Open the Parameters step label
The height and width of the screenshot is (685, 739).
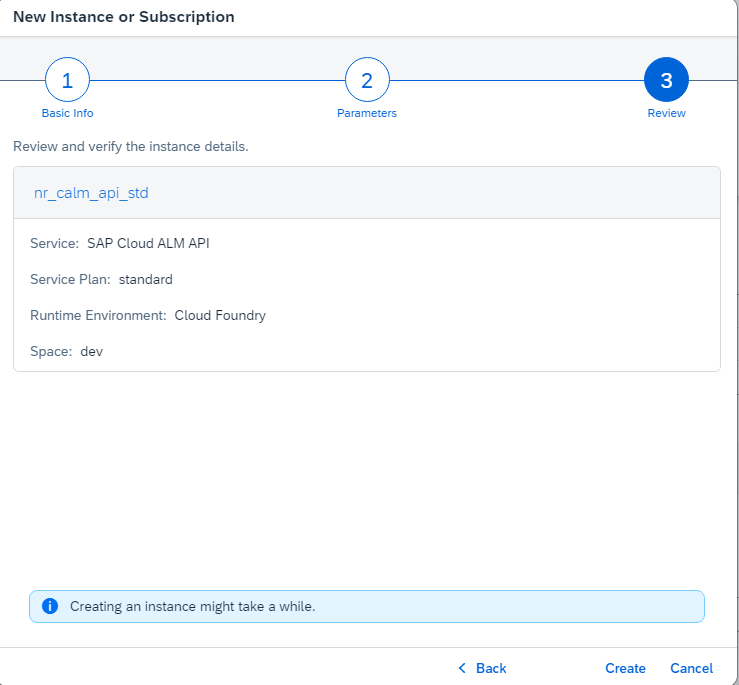pyautogui.click(x=367, y=113)
